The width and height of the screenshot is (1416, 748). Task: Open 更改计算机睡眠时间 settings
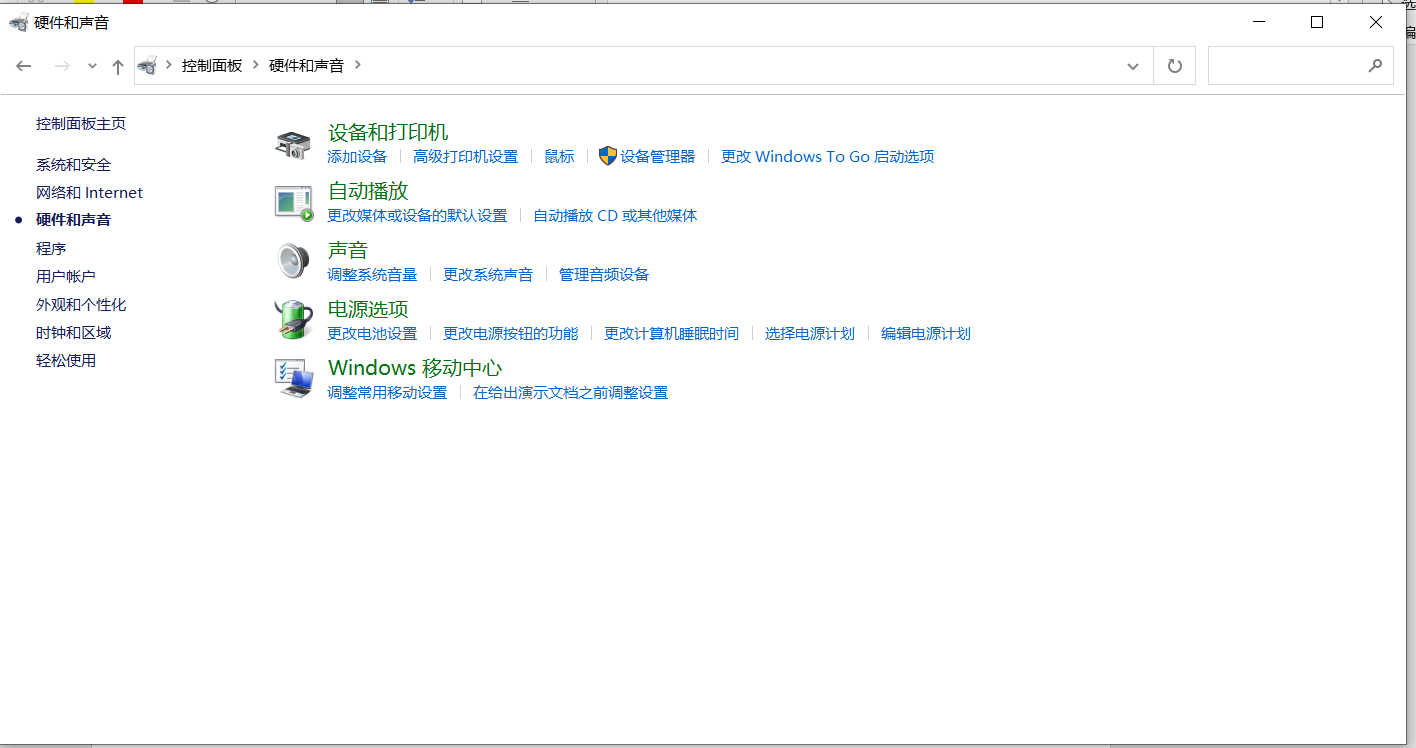click(x=671, y=333)
